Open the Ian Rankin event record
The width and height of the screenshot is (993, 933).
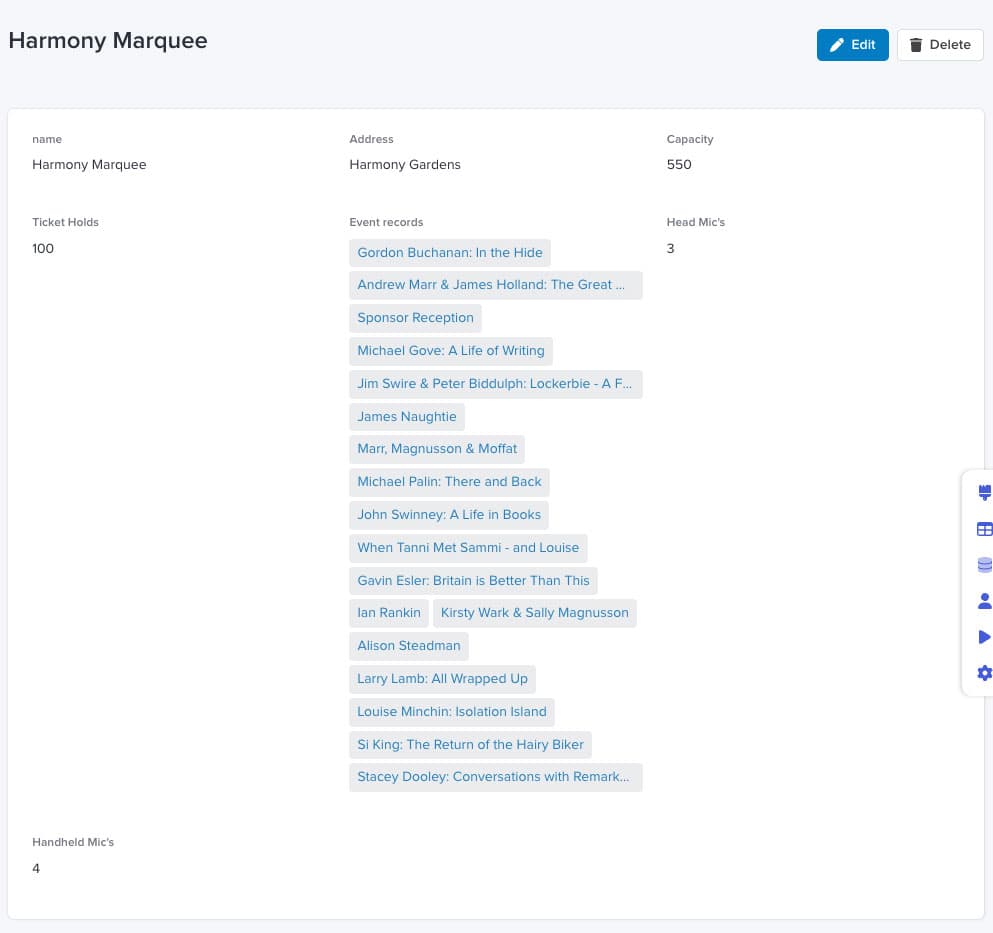(x=389, y=613)
